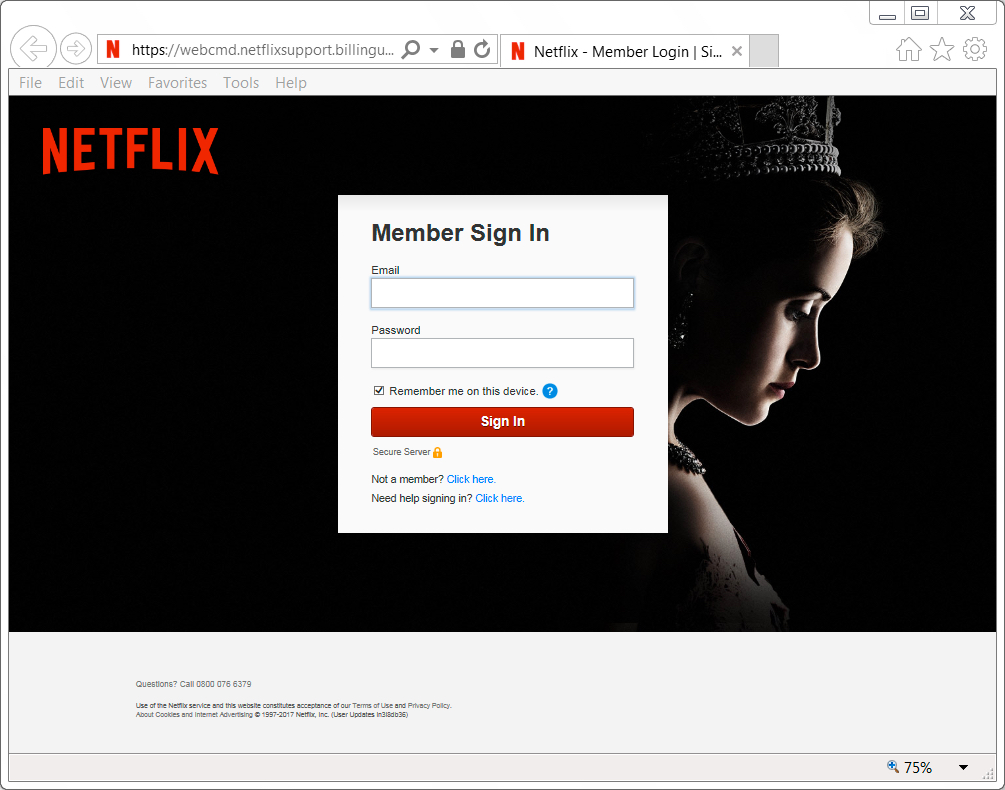Click the Terms of Use footer link
The height and width of the screenshot is (790, 1005).
click(372, 705)
